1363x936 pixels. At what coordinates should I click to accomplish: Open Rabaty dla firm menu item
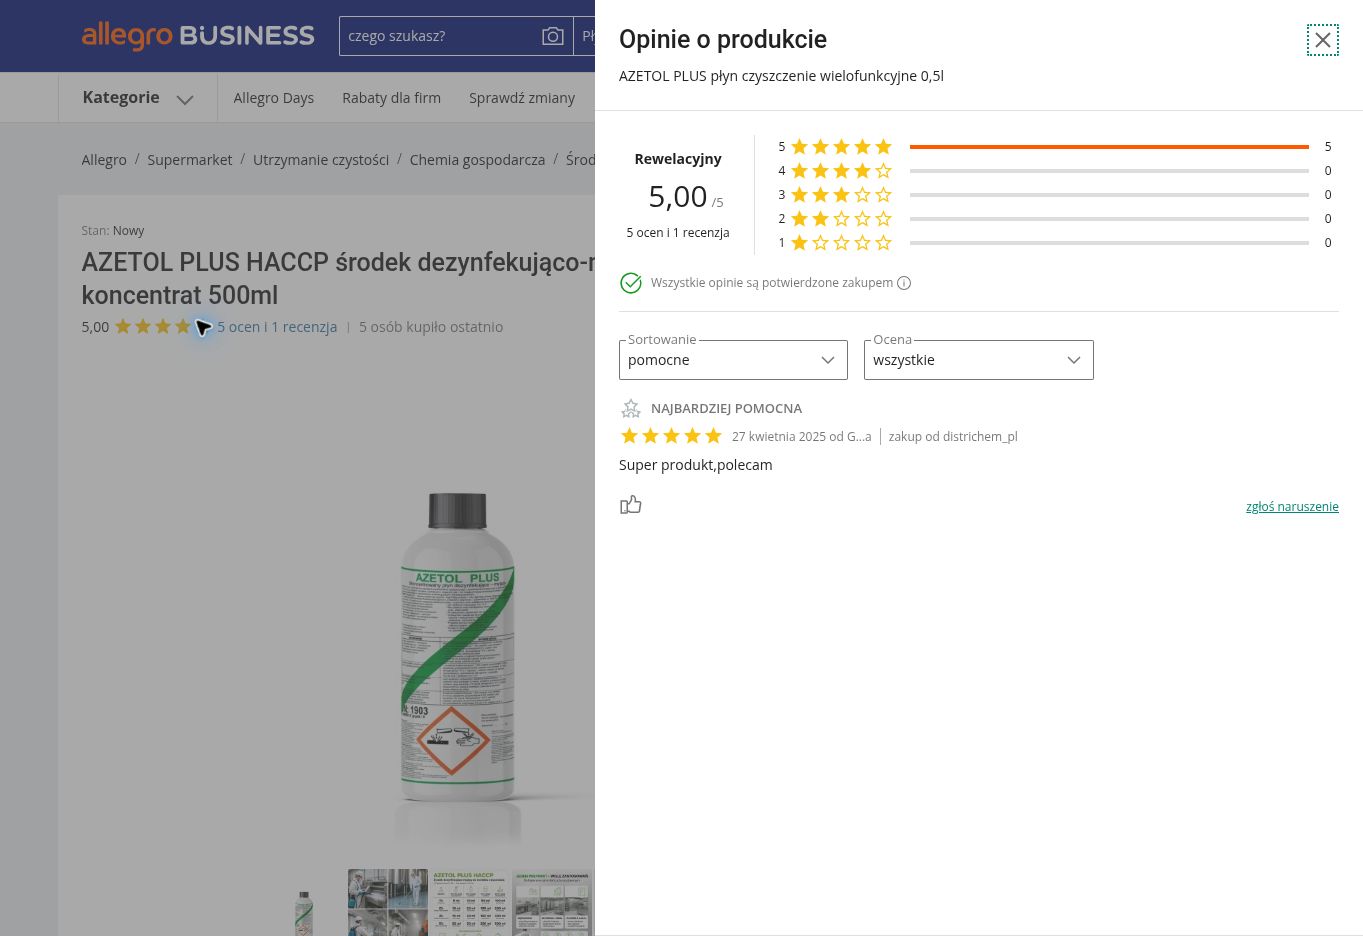(391, 98)
